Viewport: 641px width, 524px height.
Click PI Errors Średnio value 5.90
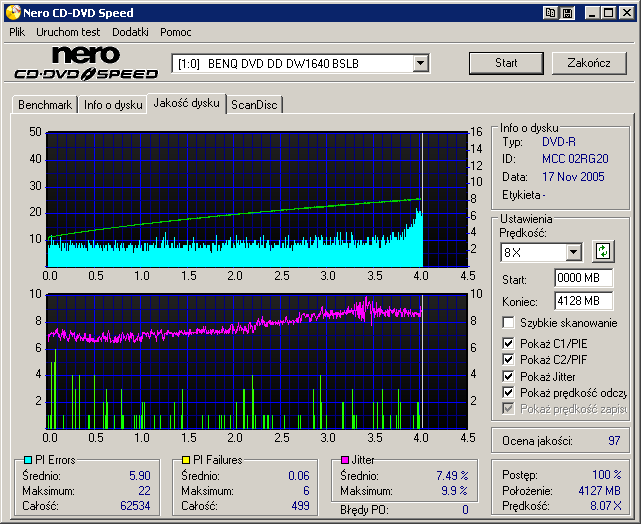click(x=140, y=476)
